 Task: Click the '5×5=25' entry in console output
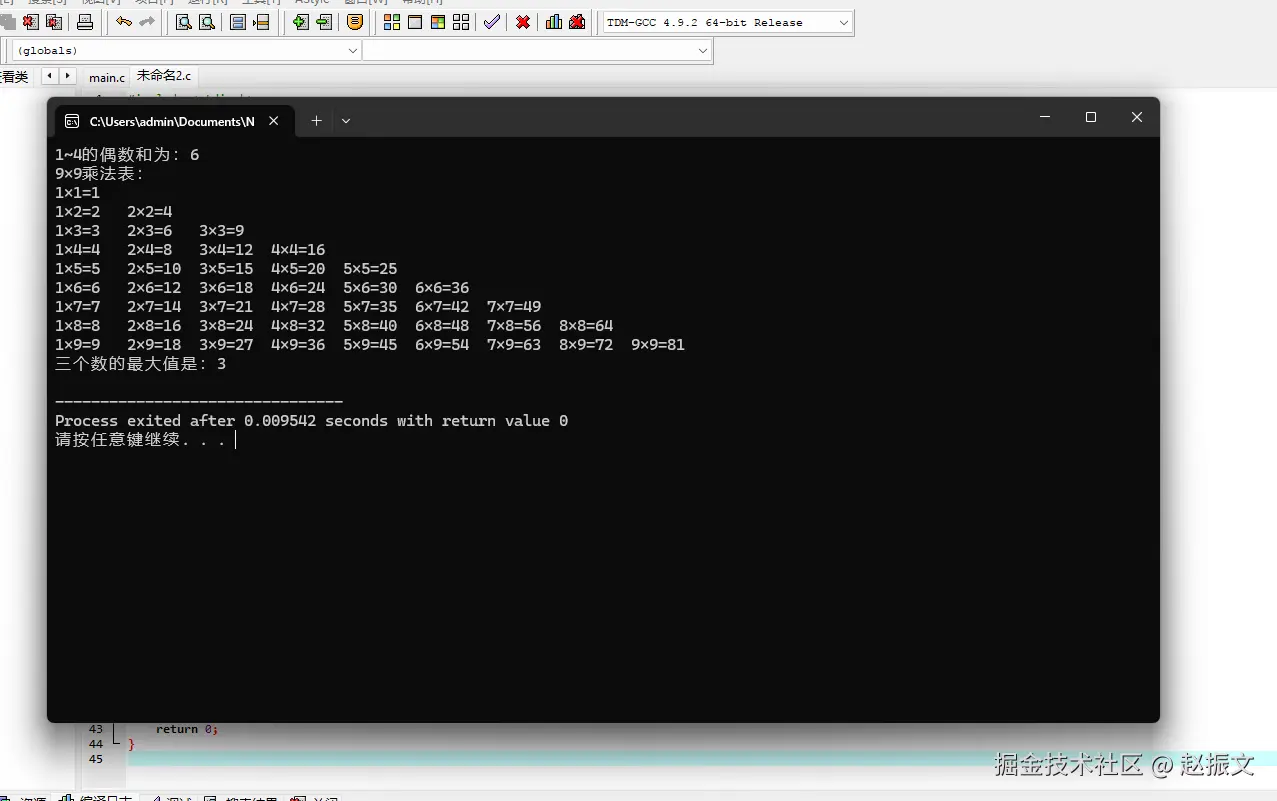[370, 269]
